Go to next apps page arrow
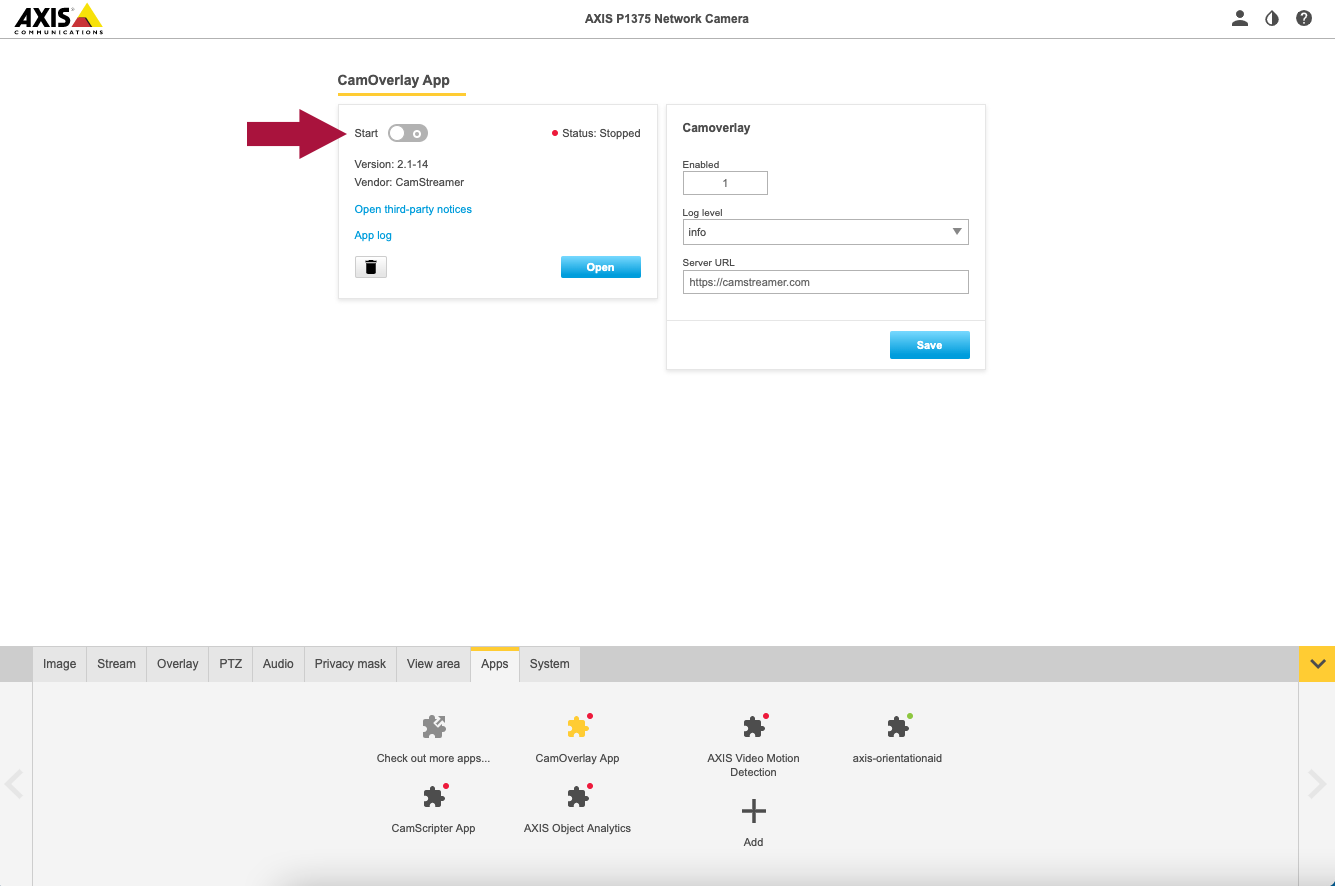 pos(1317,784)
